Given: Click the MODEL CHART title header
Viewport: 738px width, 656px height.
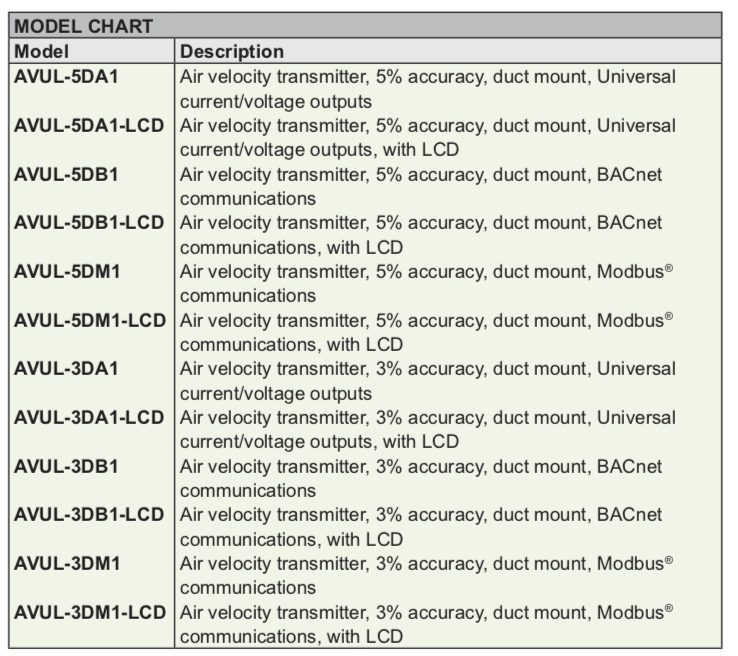Looking at the screenshot, I should (84, 27).
